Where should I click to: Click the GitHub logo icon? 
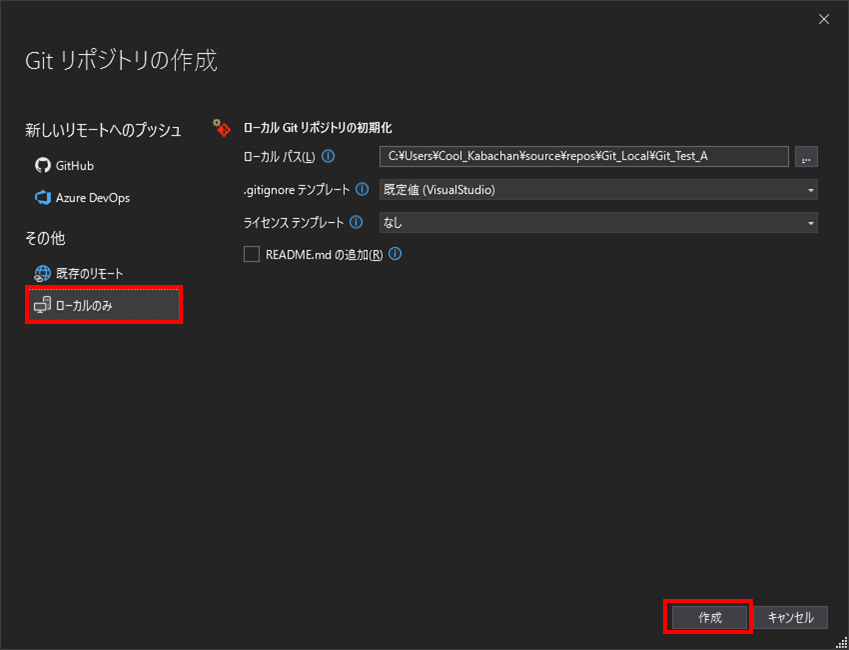pos(42,165)
